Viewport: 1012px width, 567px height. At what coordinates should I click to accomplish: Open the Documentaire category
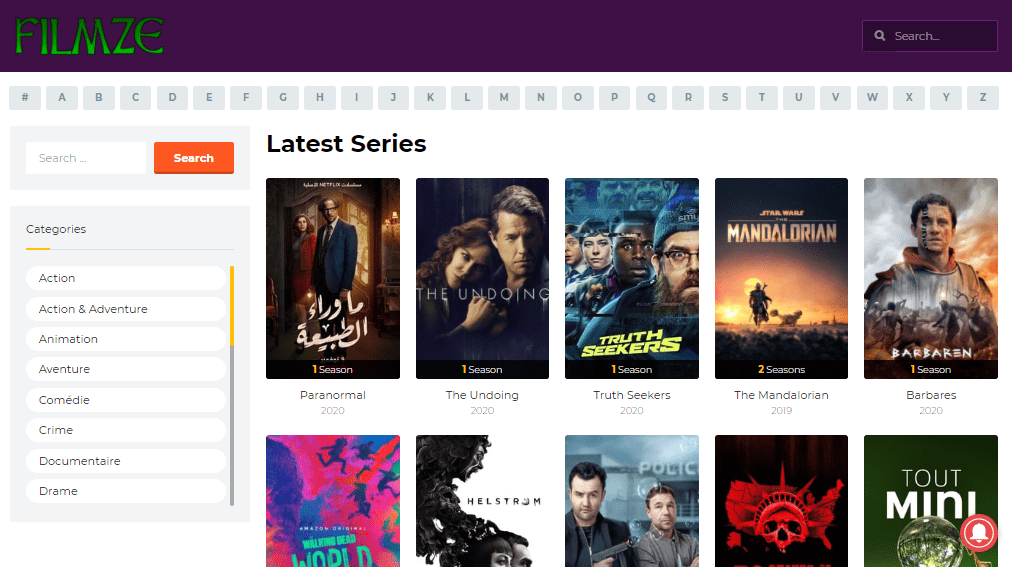coord(126,461)
